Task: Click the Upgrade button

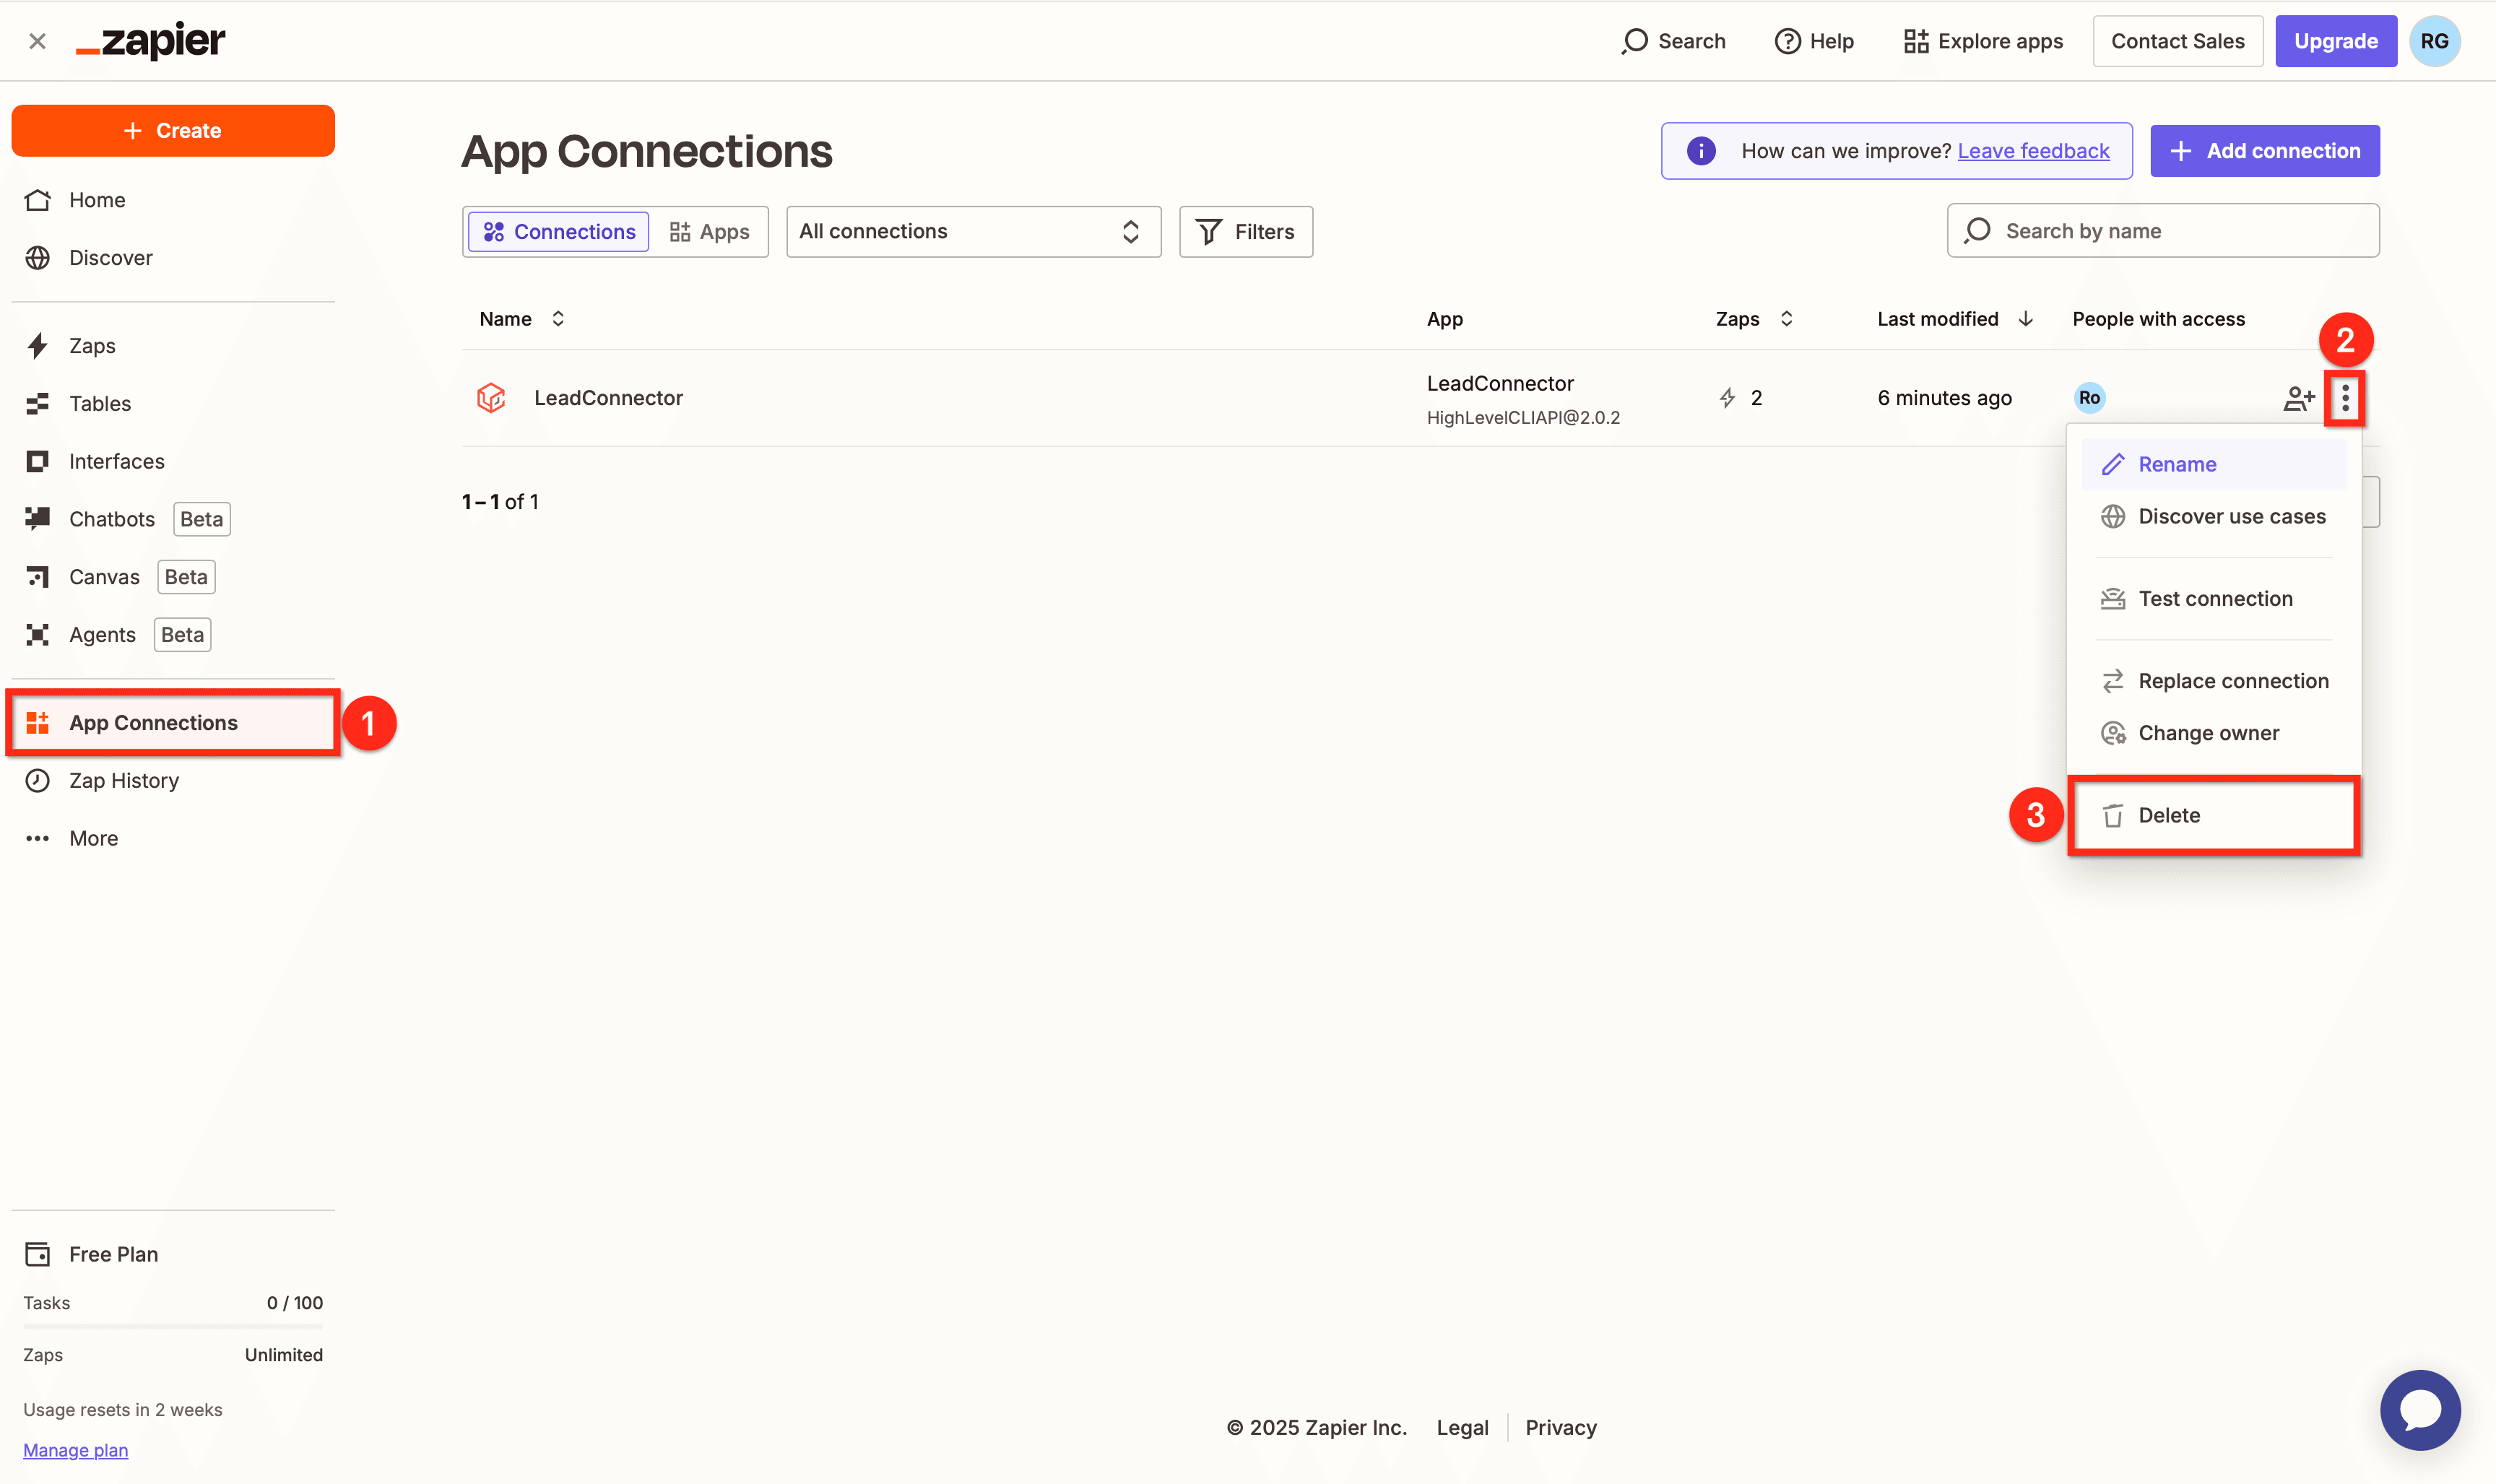Action: 2335,41
